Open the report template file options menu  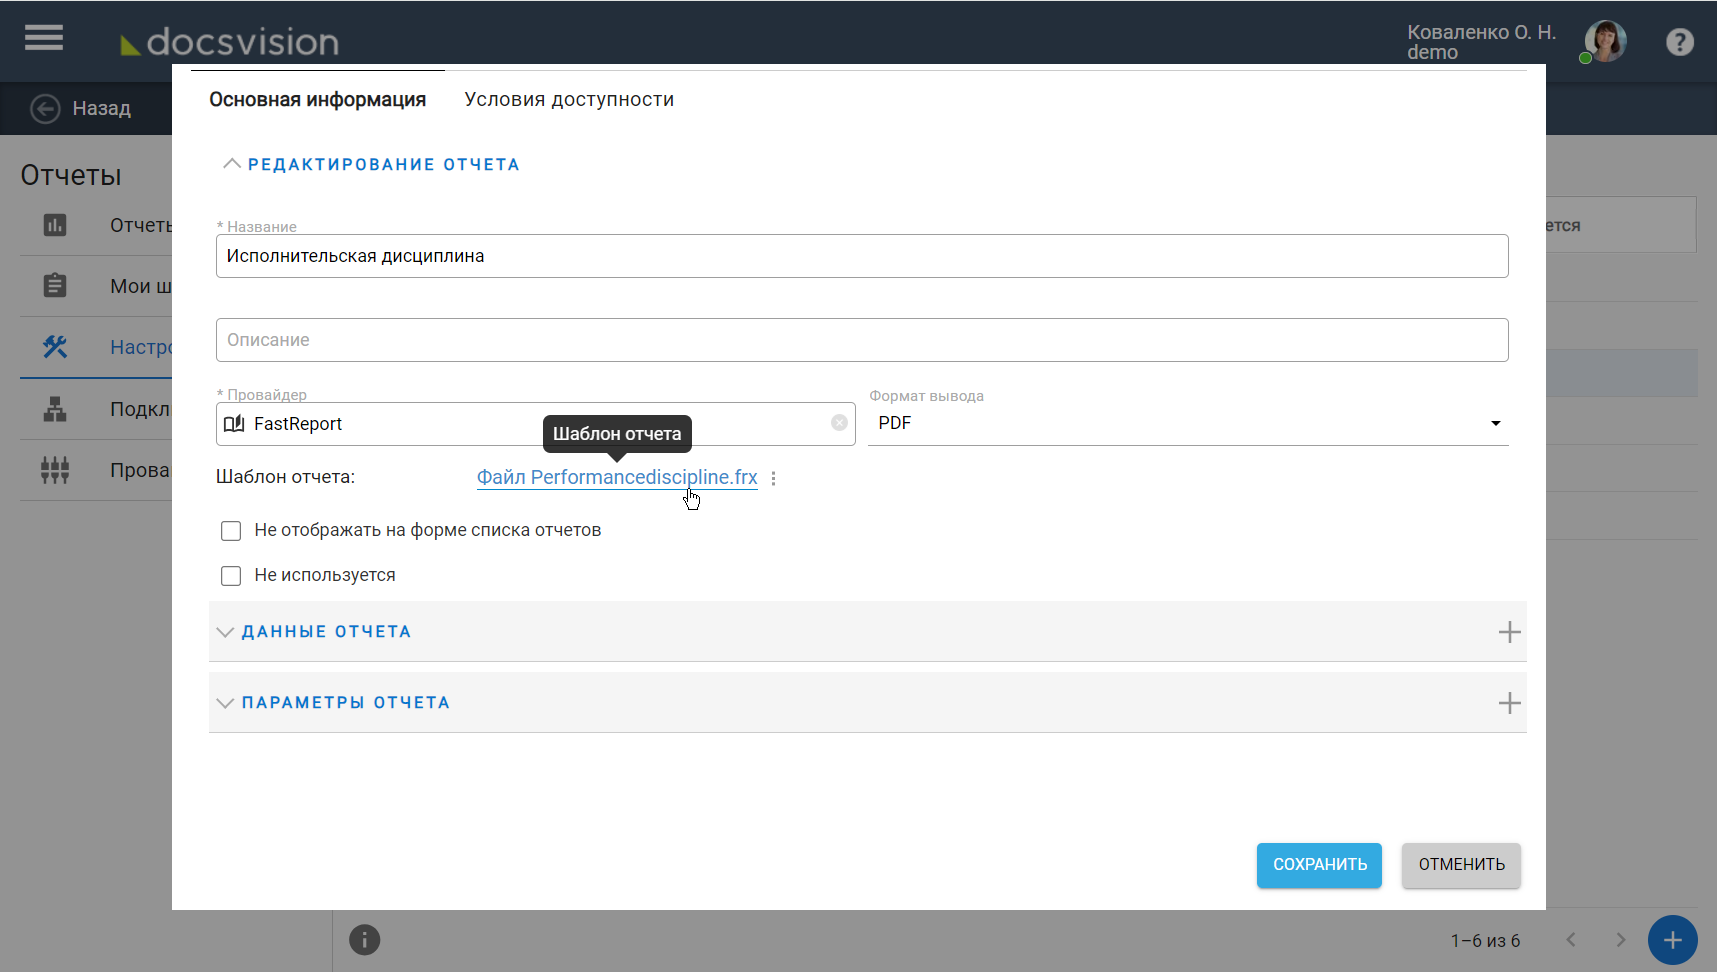(x=773, y=479)
